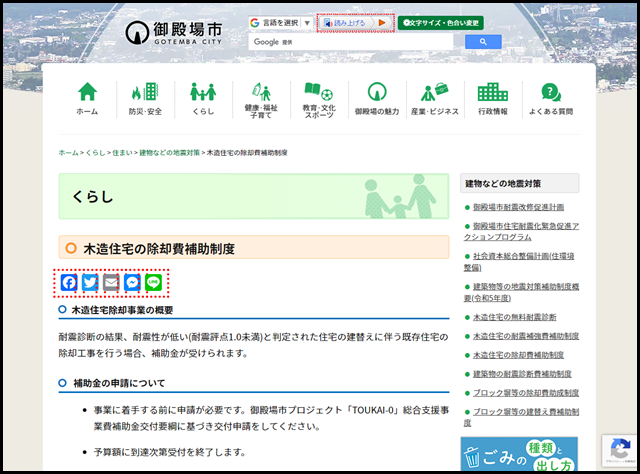Click the Gotemba City logo
The width and height of the screenshot is (640, 474).
(174, 32)
